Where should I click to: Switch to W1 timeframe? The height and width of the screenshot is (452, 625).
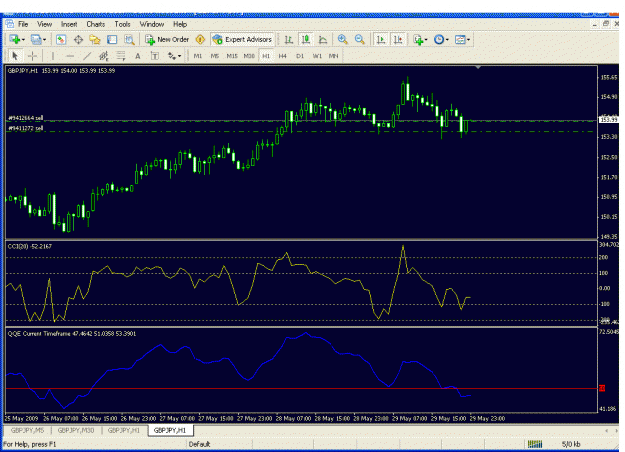pyautogui.click(x=317, y=56)
